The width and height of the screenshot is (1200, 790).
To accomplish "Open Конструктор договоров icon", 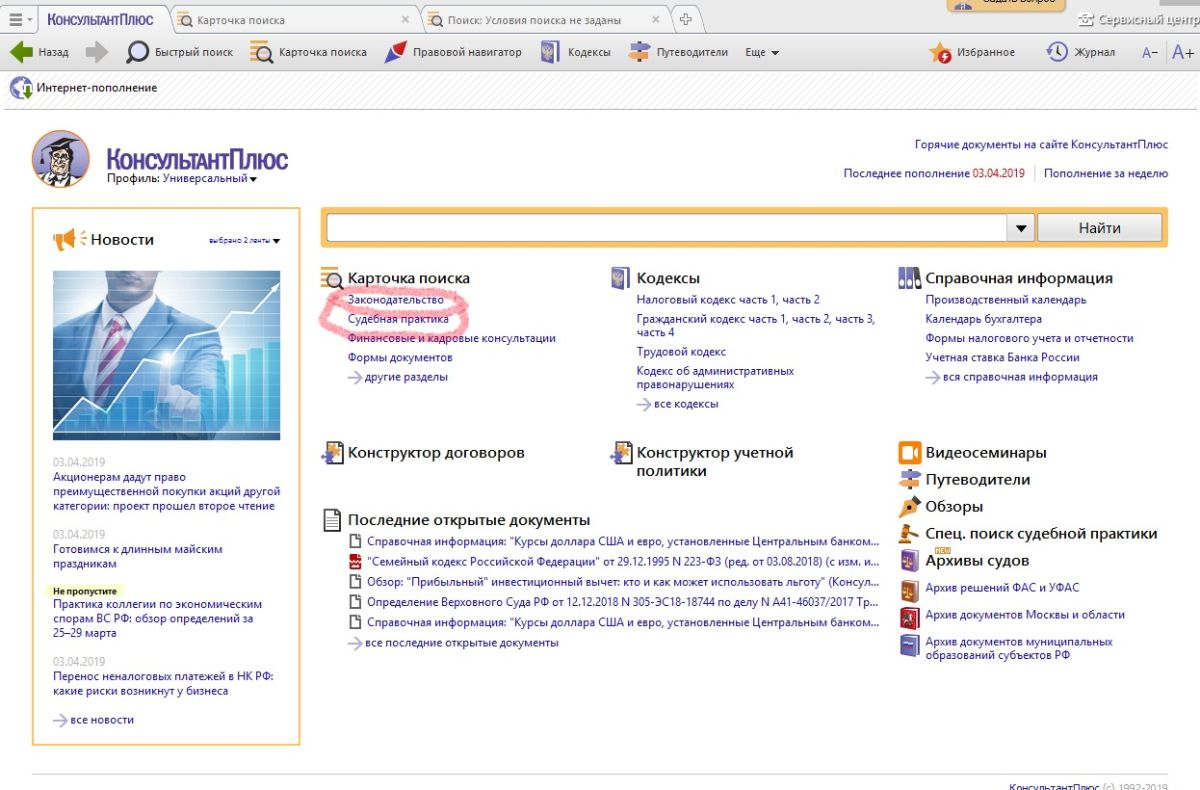I will click(x=332, y=453).
